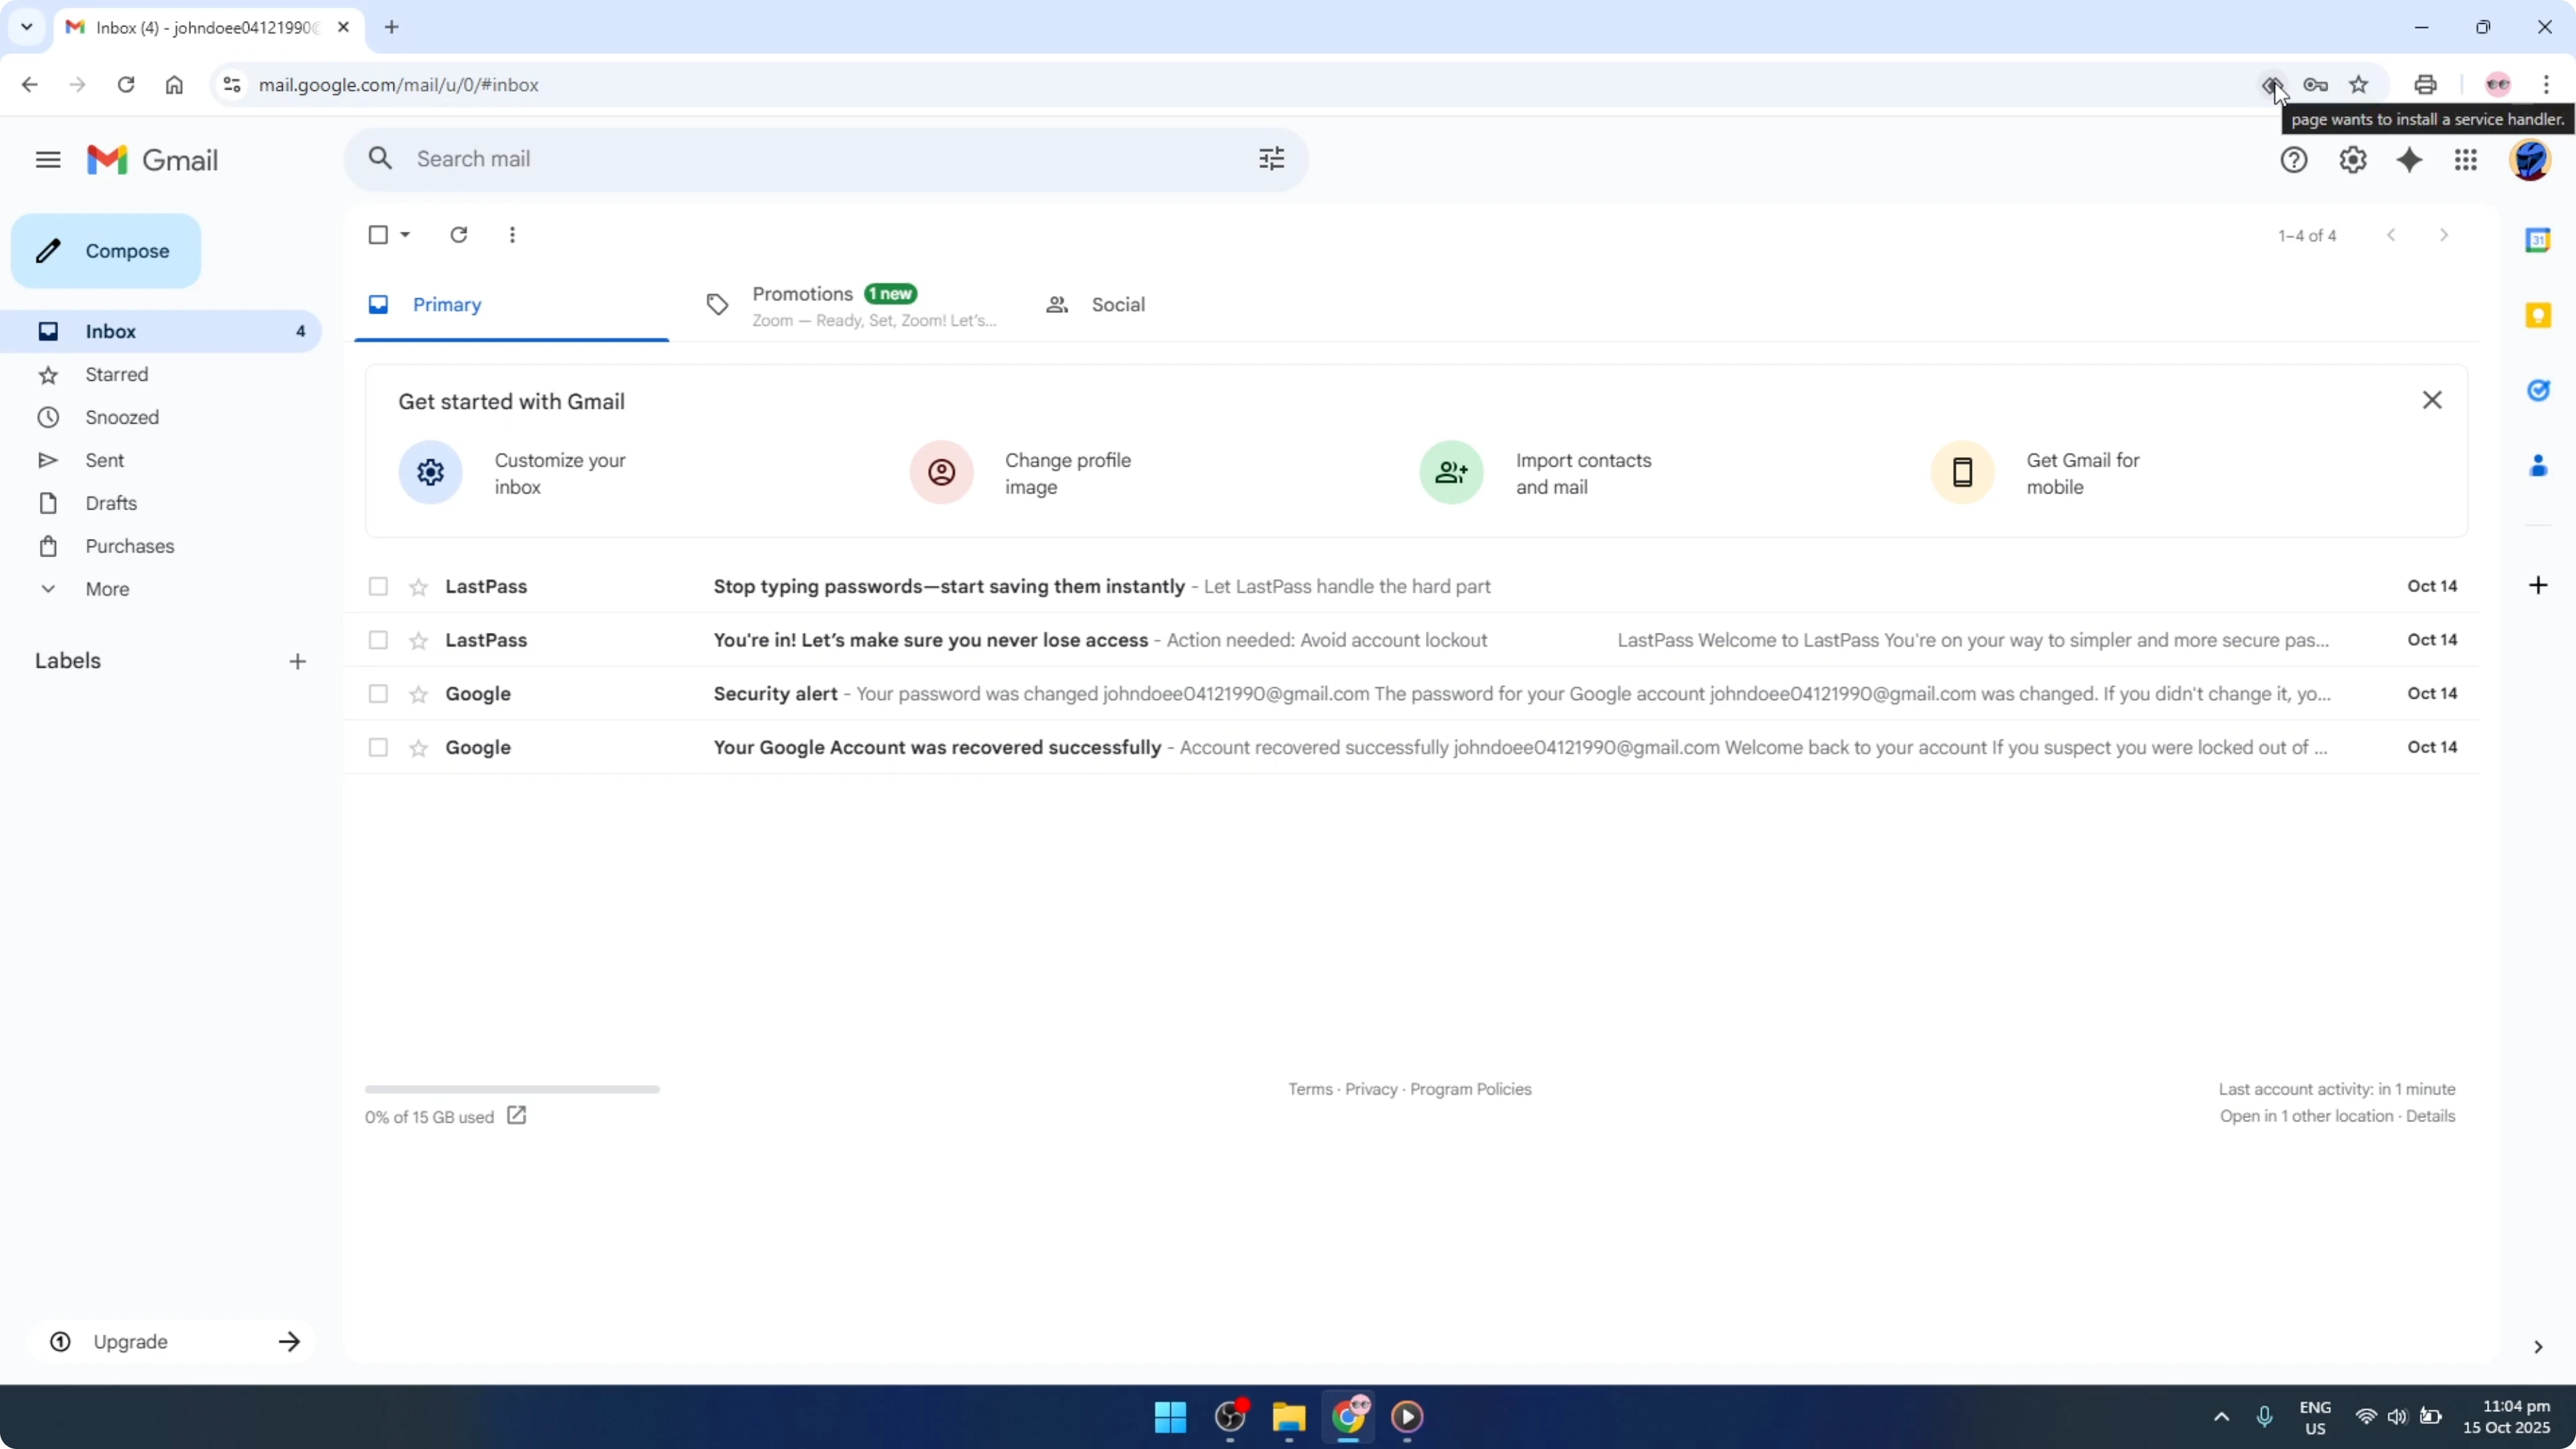The image size is (2576, 1449).
Task: Compose a new email
Action: tap(106, 251)
